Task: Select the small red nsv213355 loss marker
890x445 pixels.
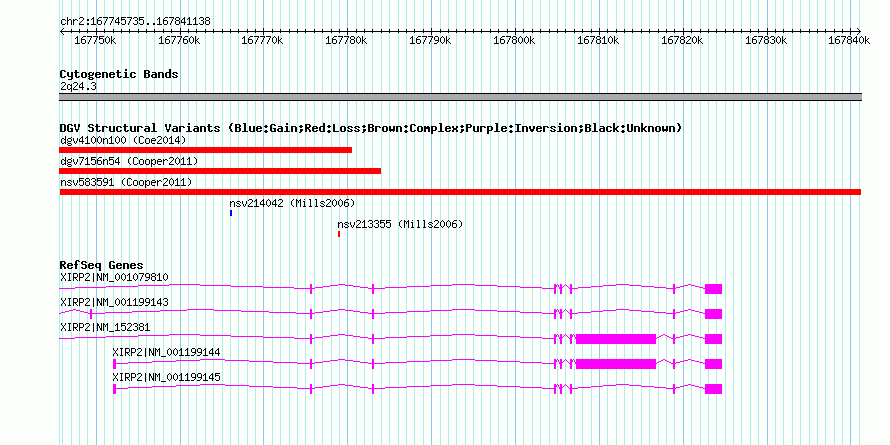Action: [x=339, y=234]
